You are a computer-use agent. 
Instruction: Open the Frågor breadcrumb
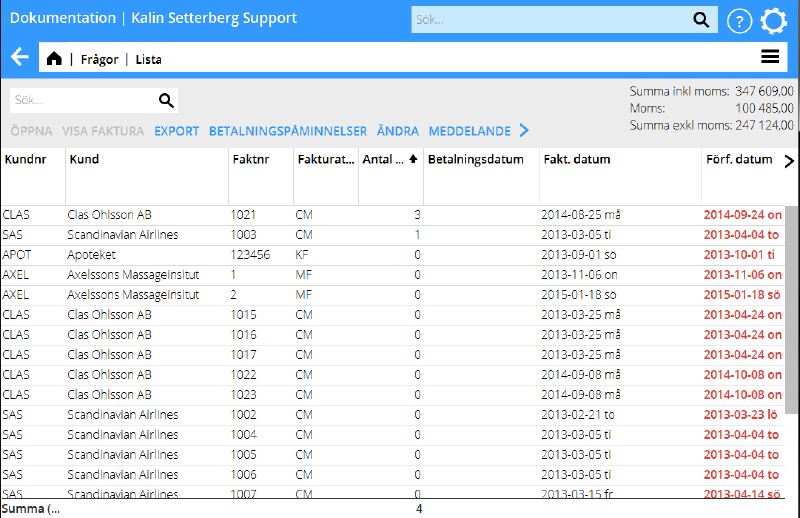(x=99, y=59)
